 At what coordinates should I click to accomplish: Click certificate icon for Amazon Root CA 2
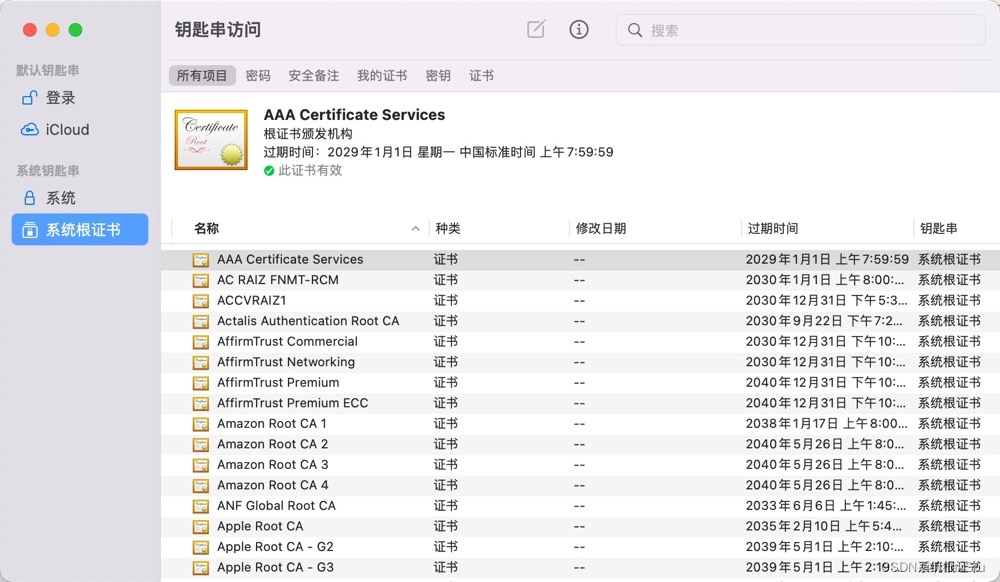(201, 444)
